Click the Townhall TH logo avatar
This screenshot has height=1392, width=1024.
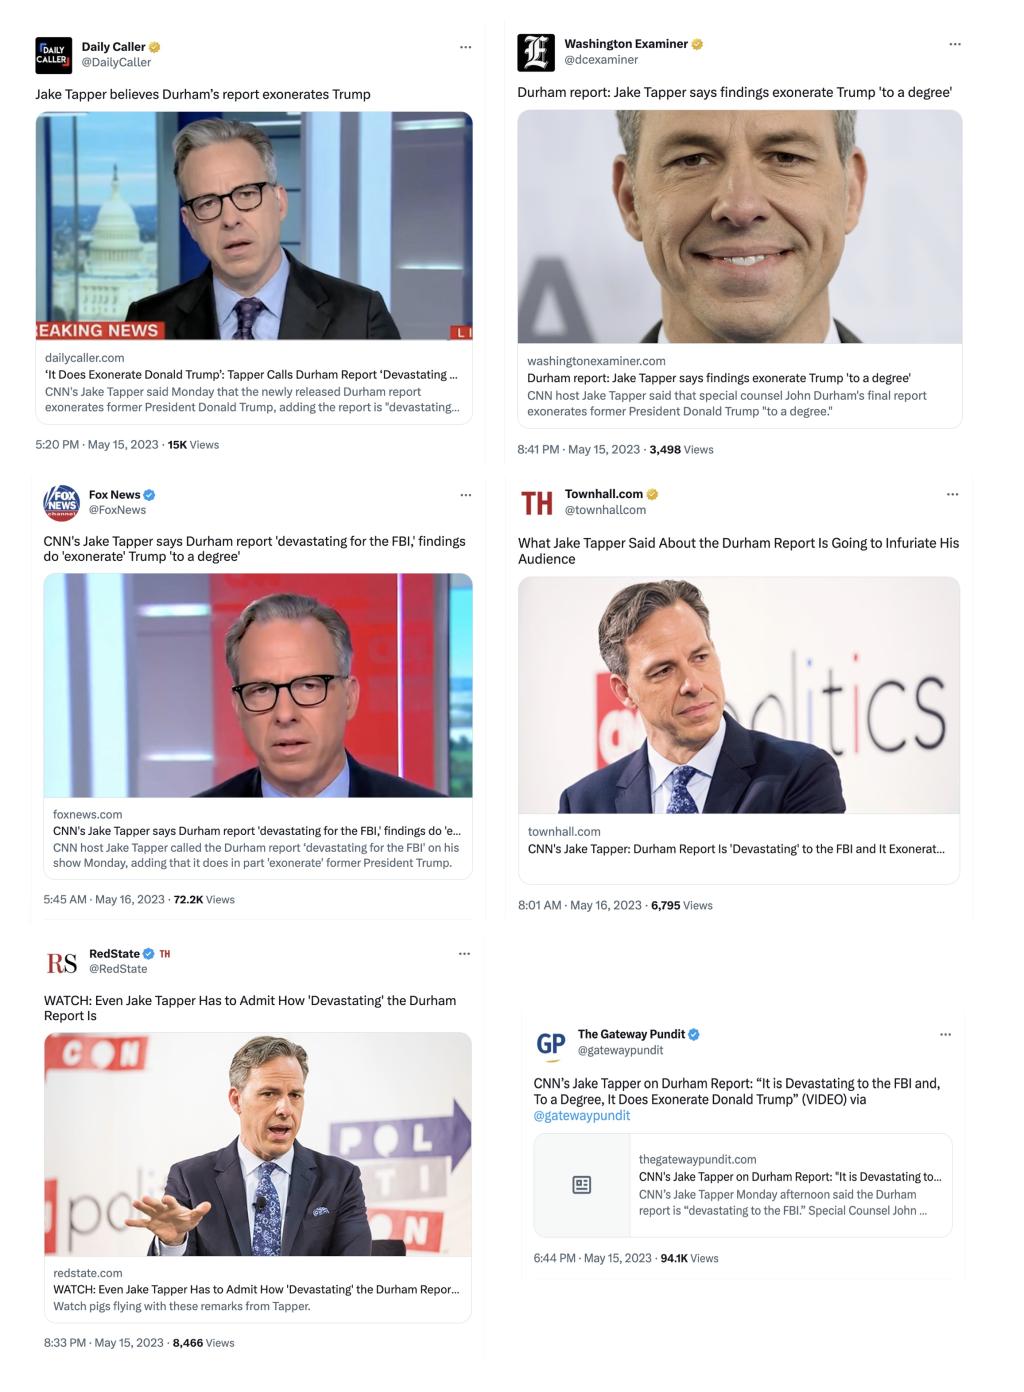(536, 503)
